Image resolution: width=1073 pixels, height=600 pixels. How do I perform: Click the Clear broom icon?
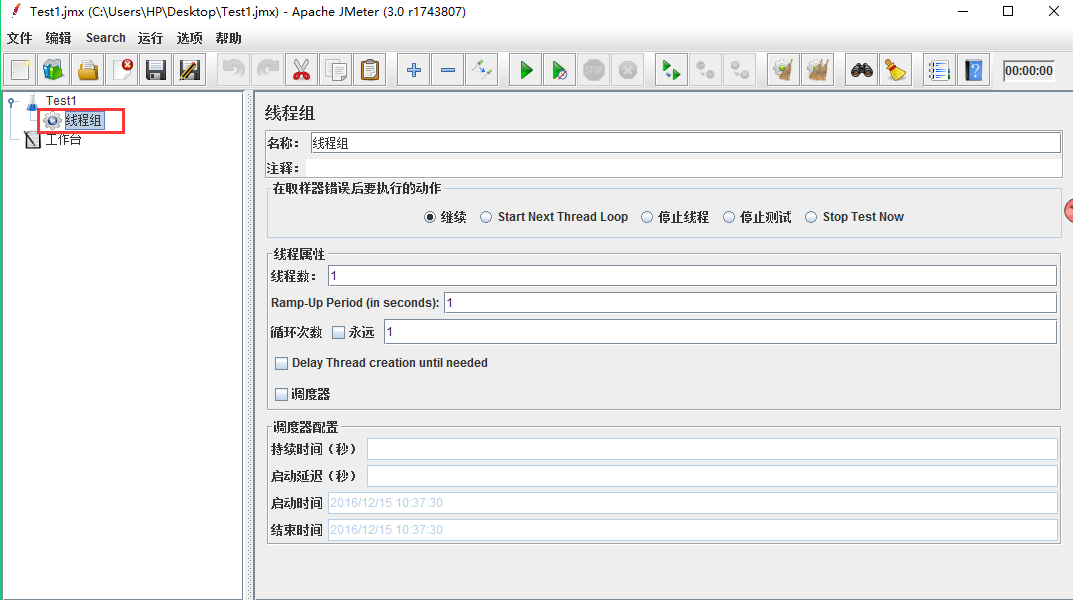pyautogui.click(x=784, y=70)
